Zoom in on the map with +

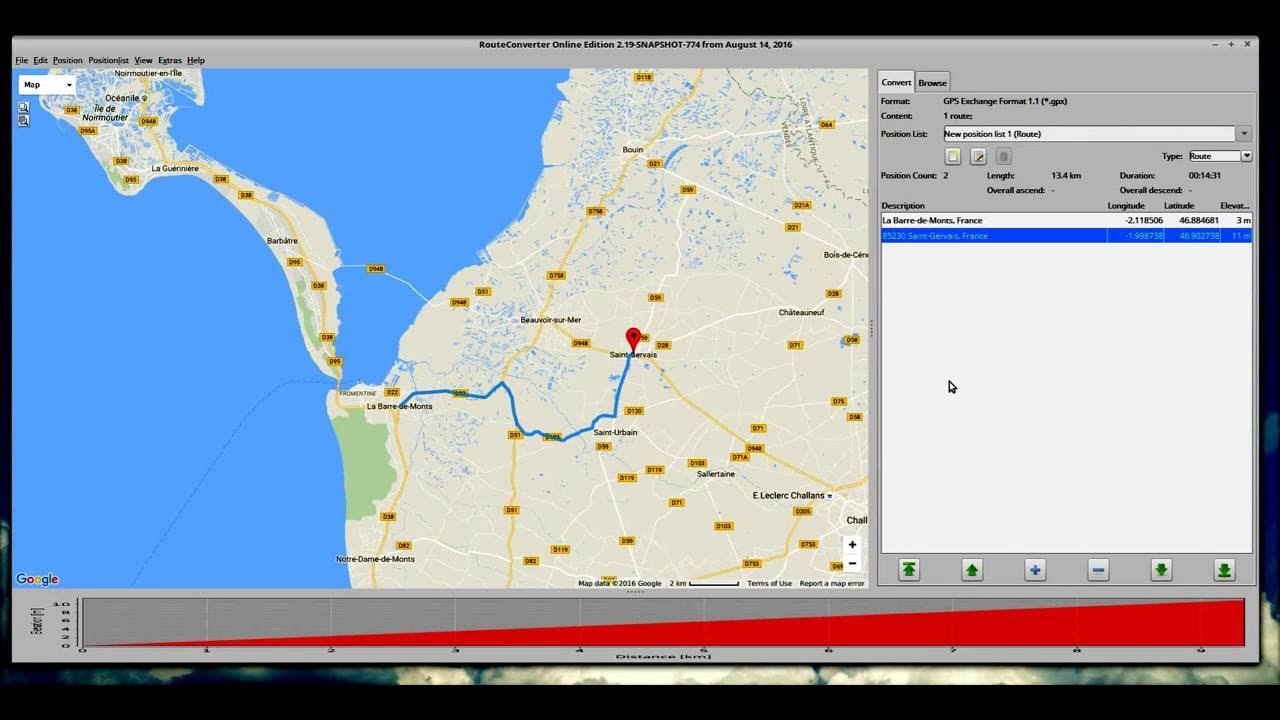pyautogui.click(x=851, y=545)
